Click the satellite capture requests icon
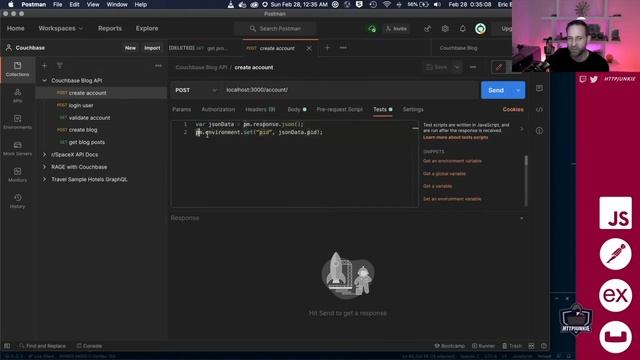The width and height of the screenshot is (640, 360). click(x=427, y=29)
